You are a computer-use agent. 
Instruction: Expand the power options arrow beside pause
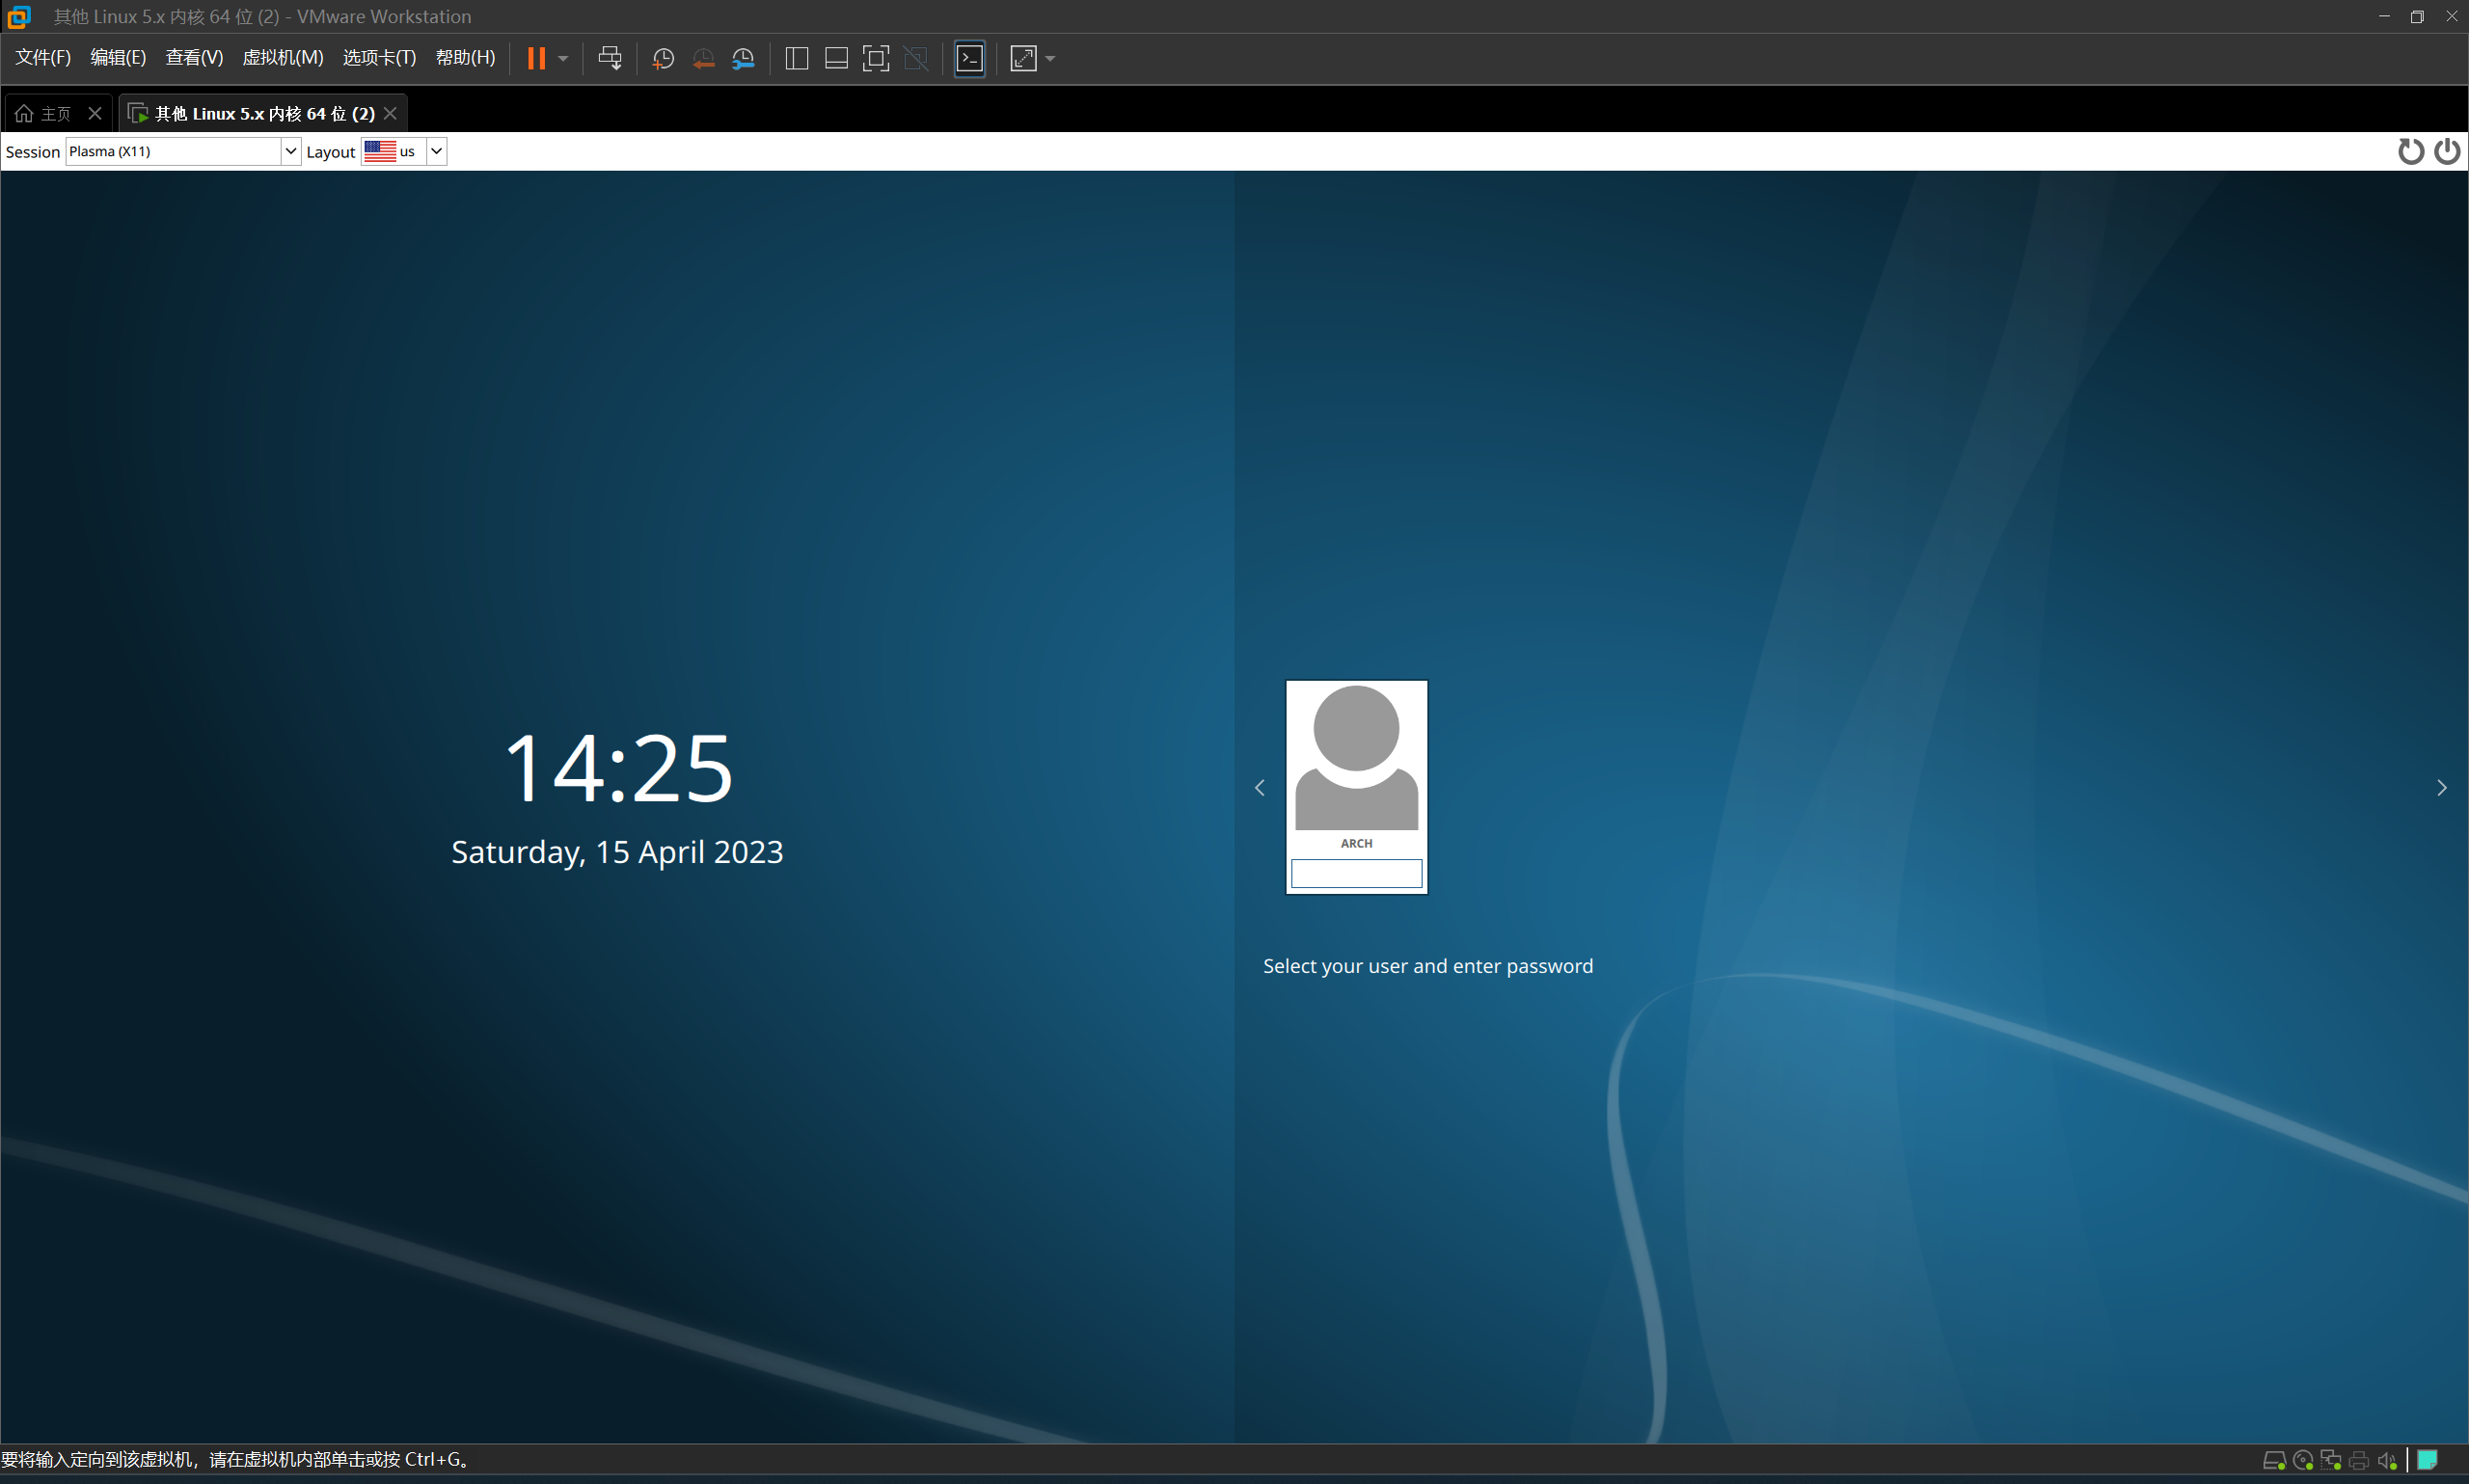point(563,59)
